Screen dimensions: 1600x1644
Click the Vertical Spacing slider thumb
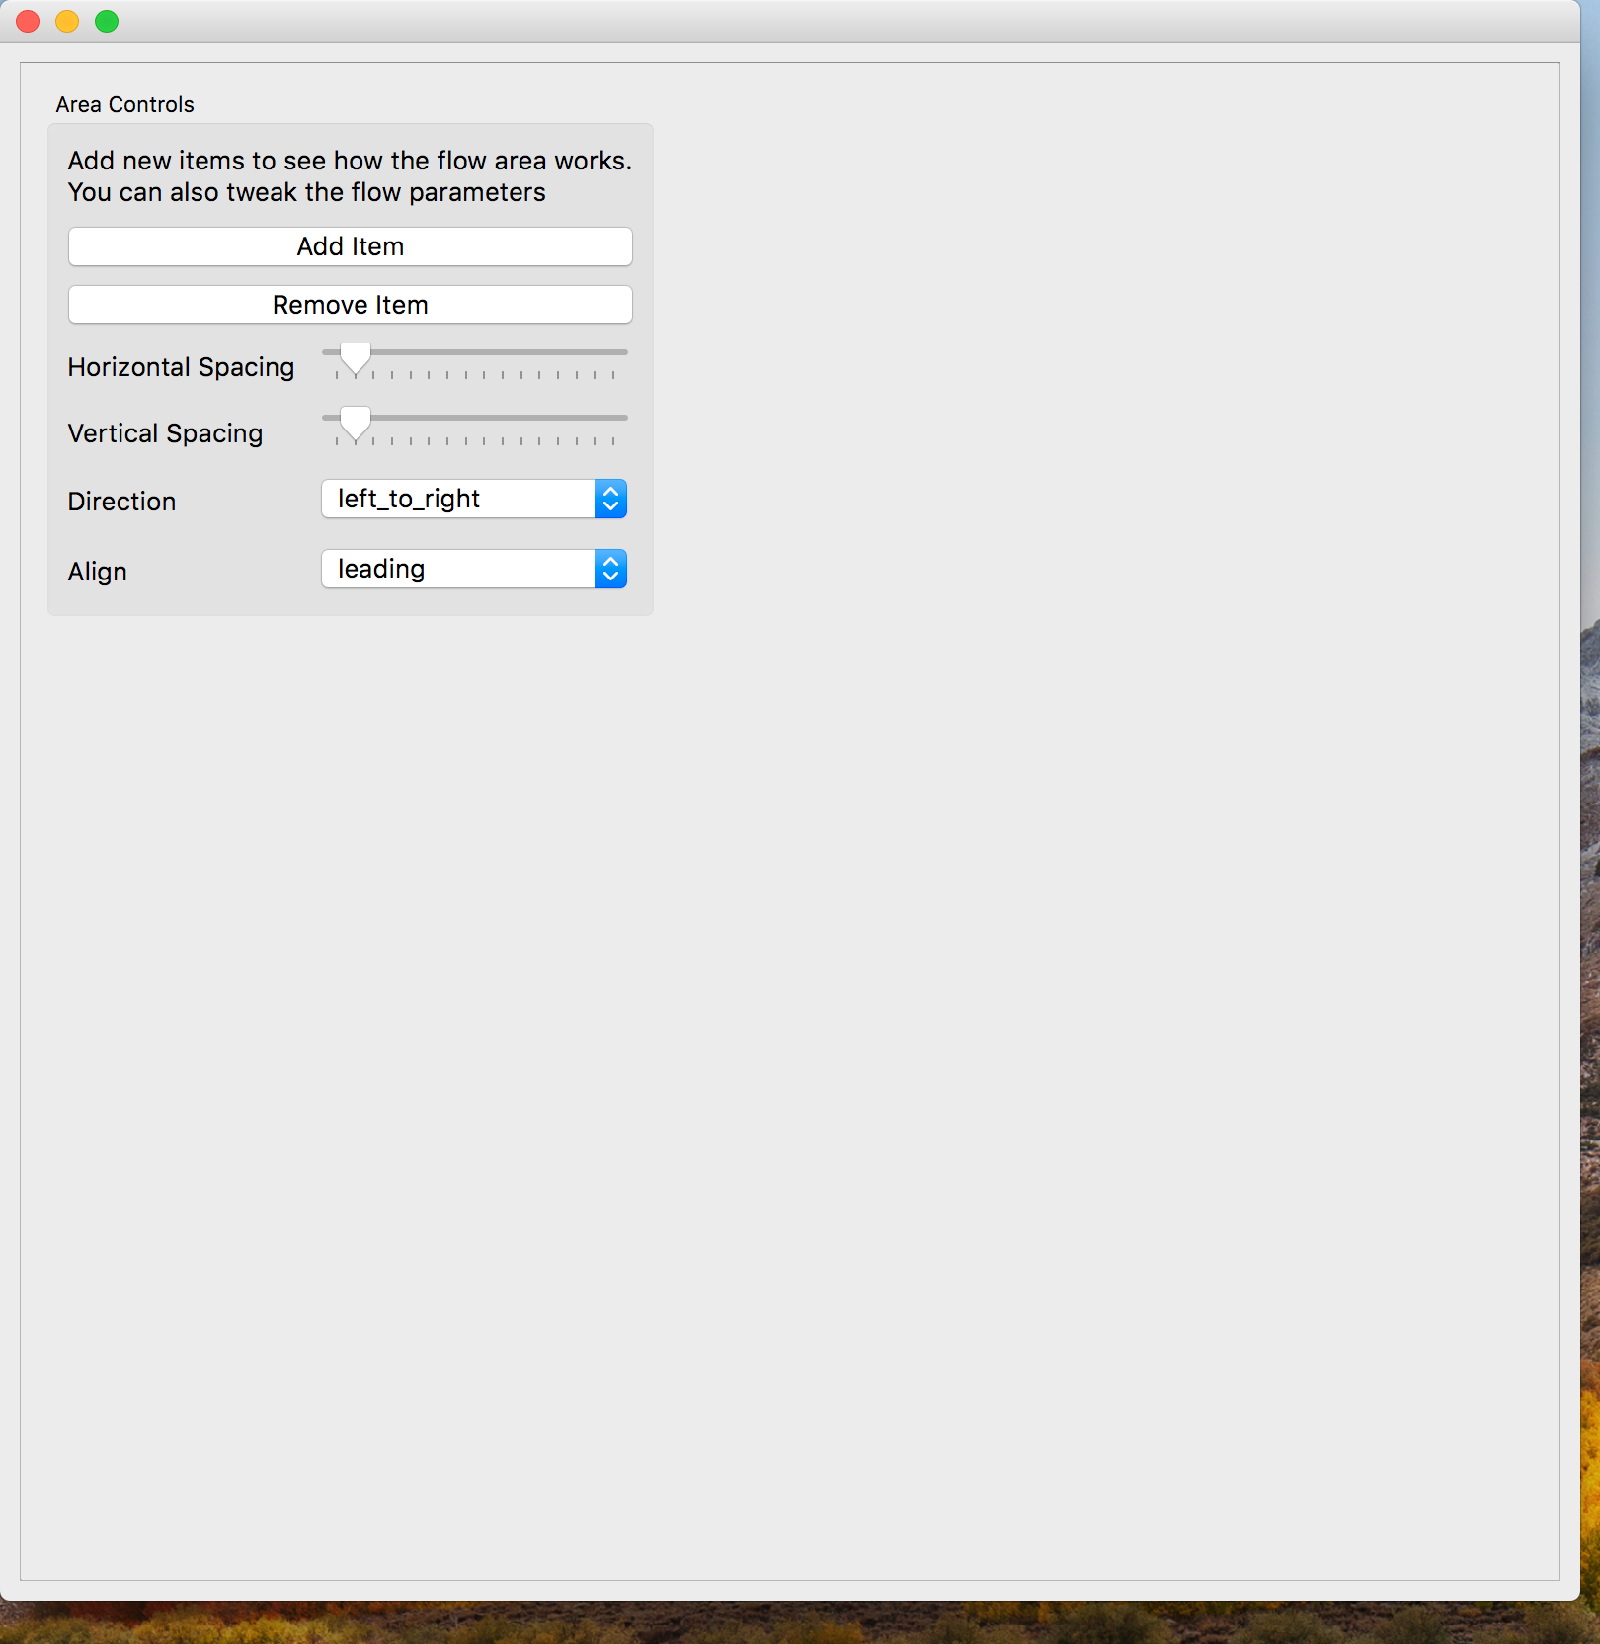[355, 423]
